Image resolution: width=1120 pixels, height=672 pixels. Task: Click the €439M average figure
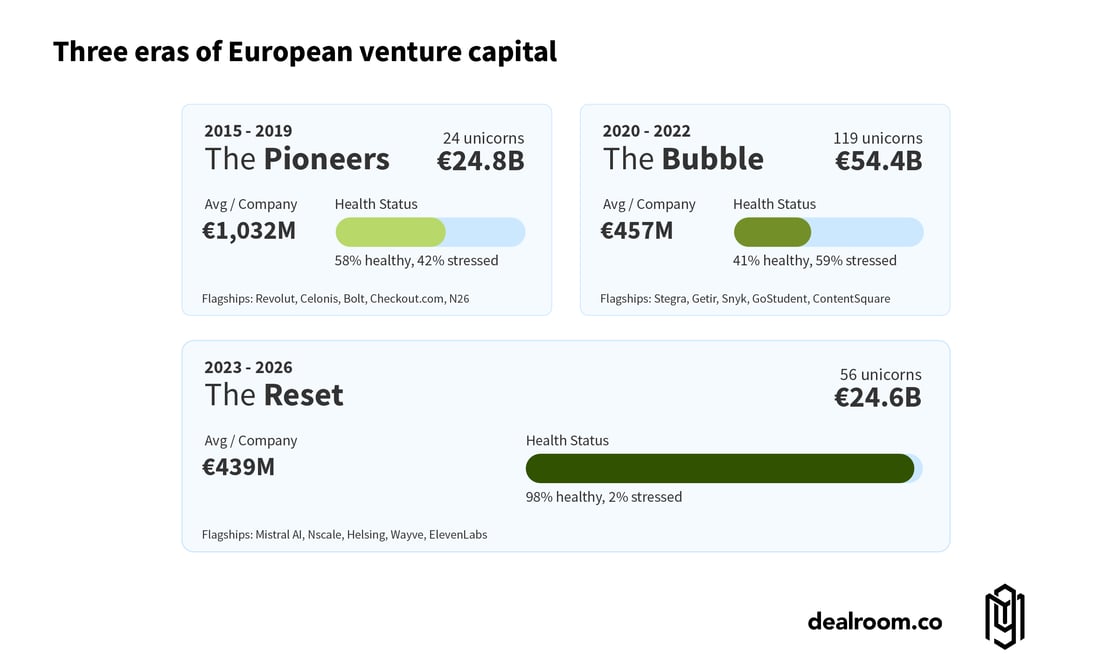pyautogui.click(x=238, y=466)
